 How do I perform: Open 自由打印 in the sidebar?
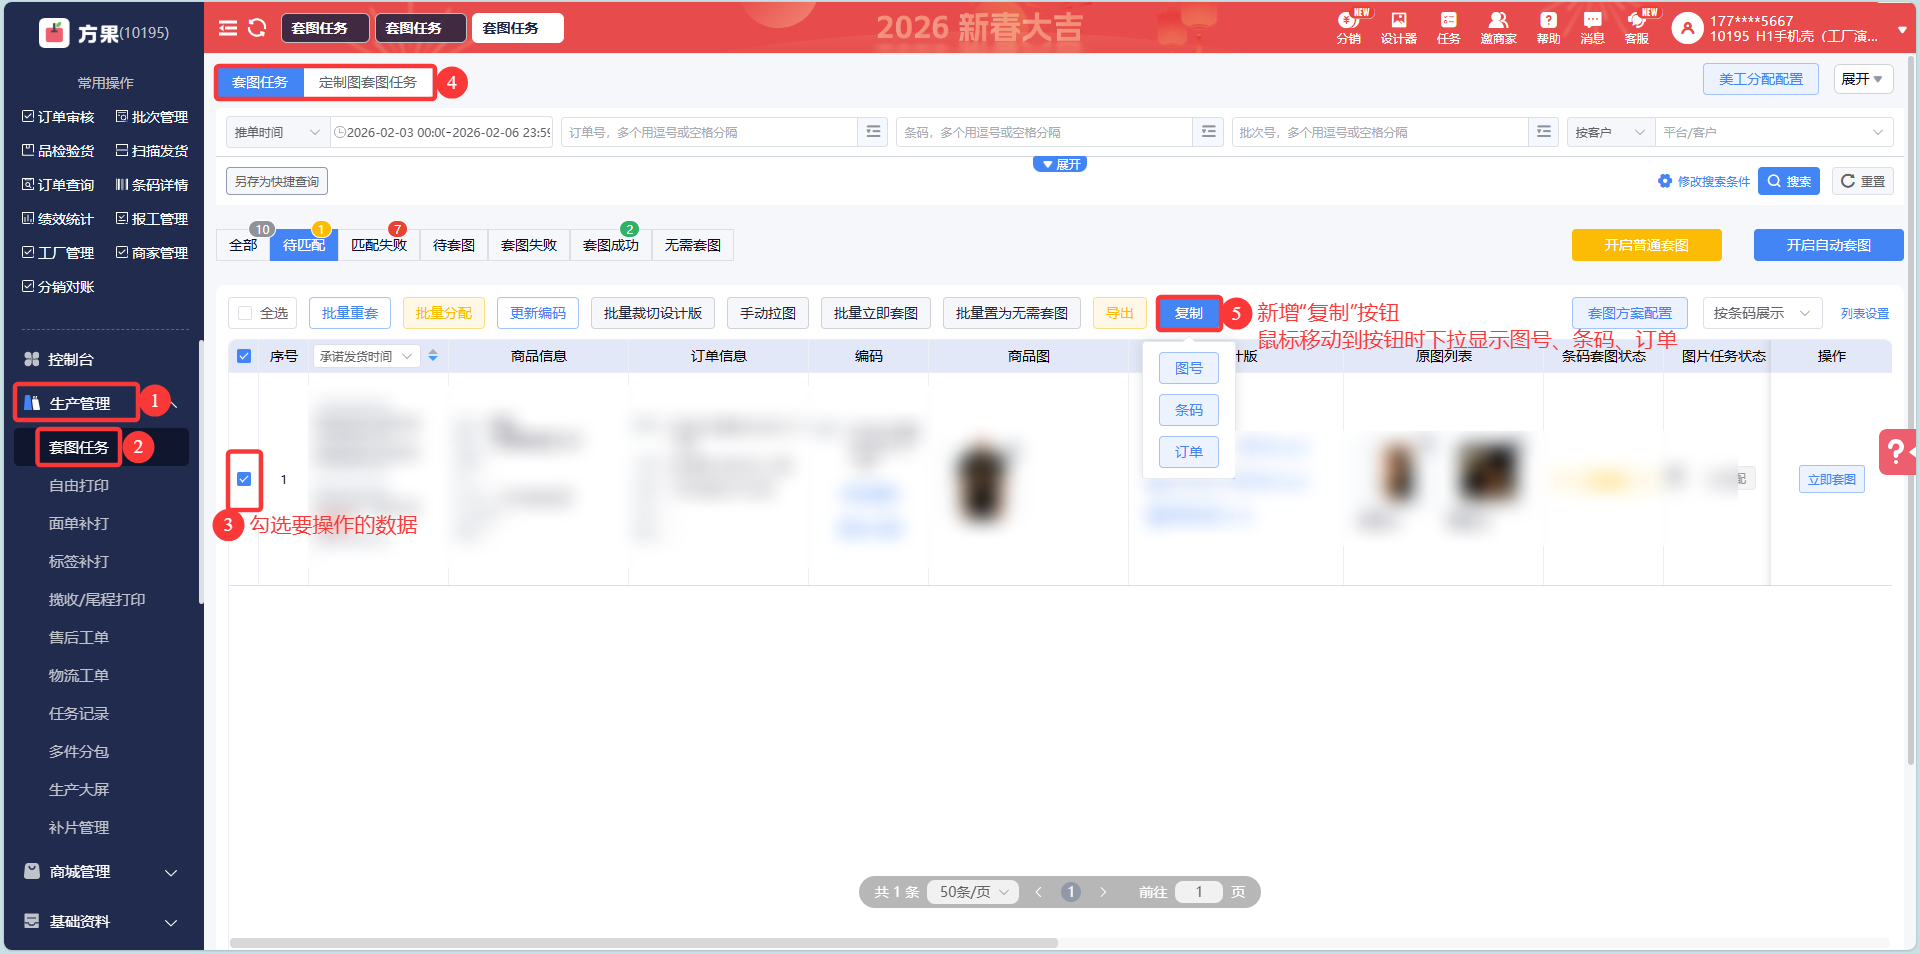point(79,486)
